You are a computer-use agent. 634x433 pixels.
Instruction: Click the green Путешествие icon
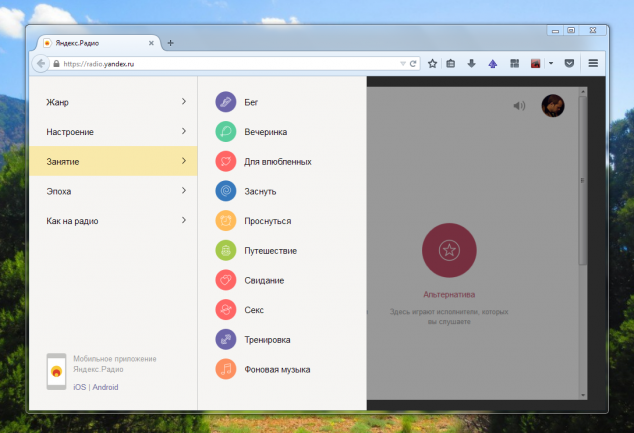pyautogui.click(x=226, y=250)
